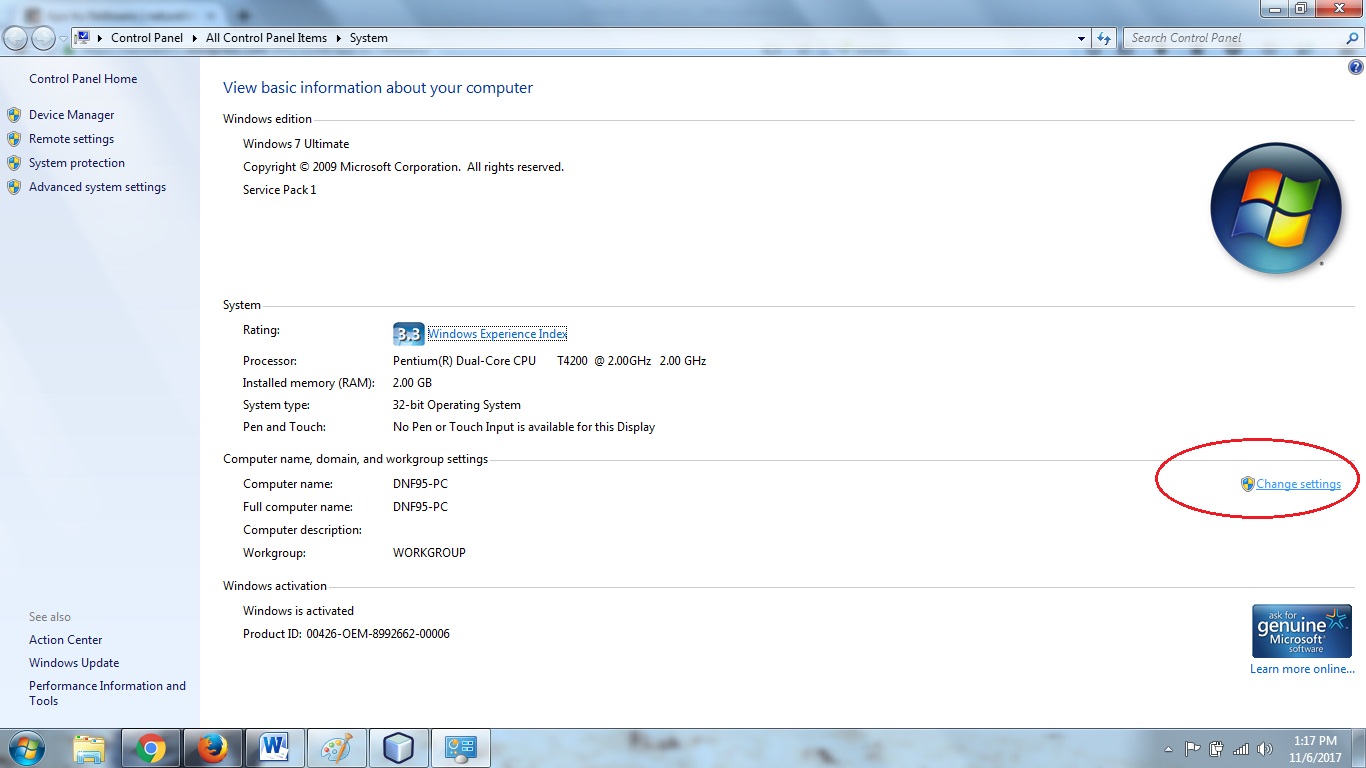This screenshot has width=1366, height=768.
Task: Click the Forward navigation arrow
Action: [x=43, y=38]
